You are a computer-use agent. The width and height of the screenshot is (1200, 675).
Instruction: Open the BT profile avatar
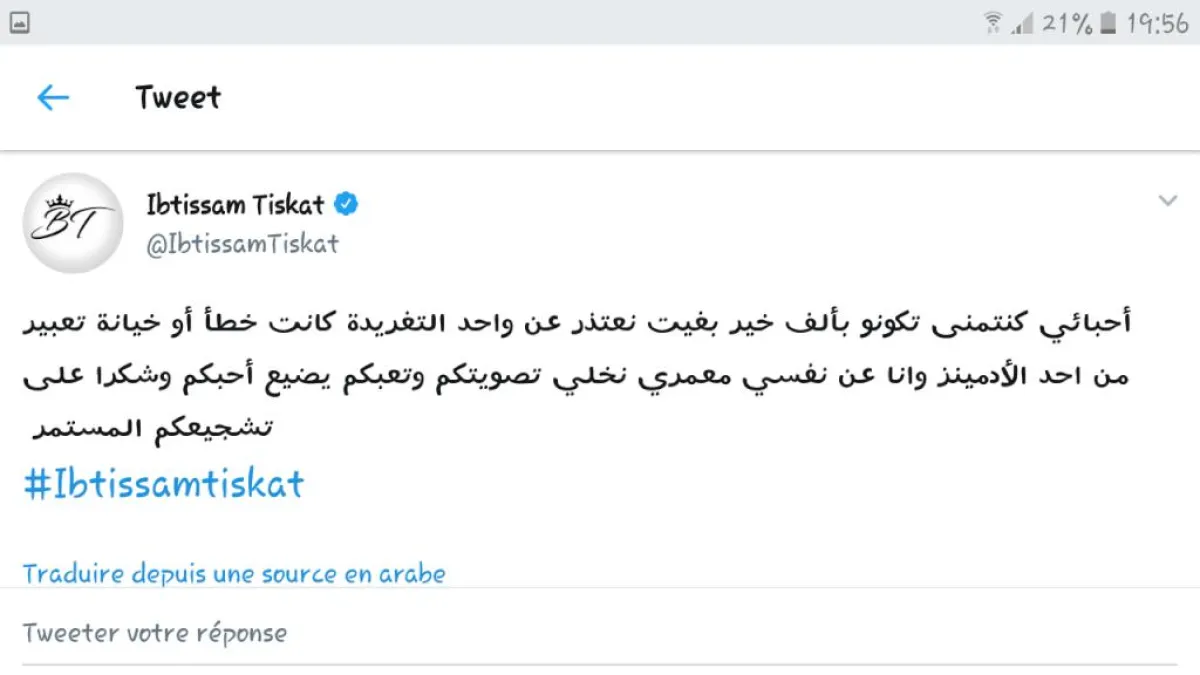coord(72,223)
